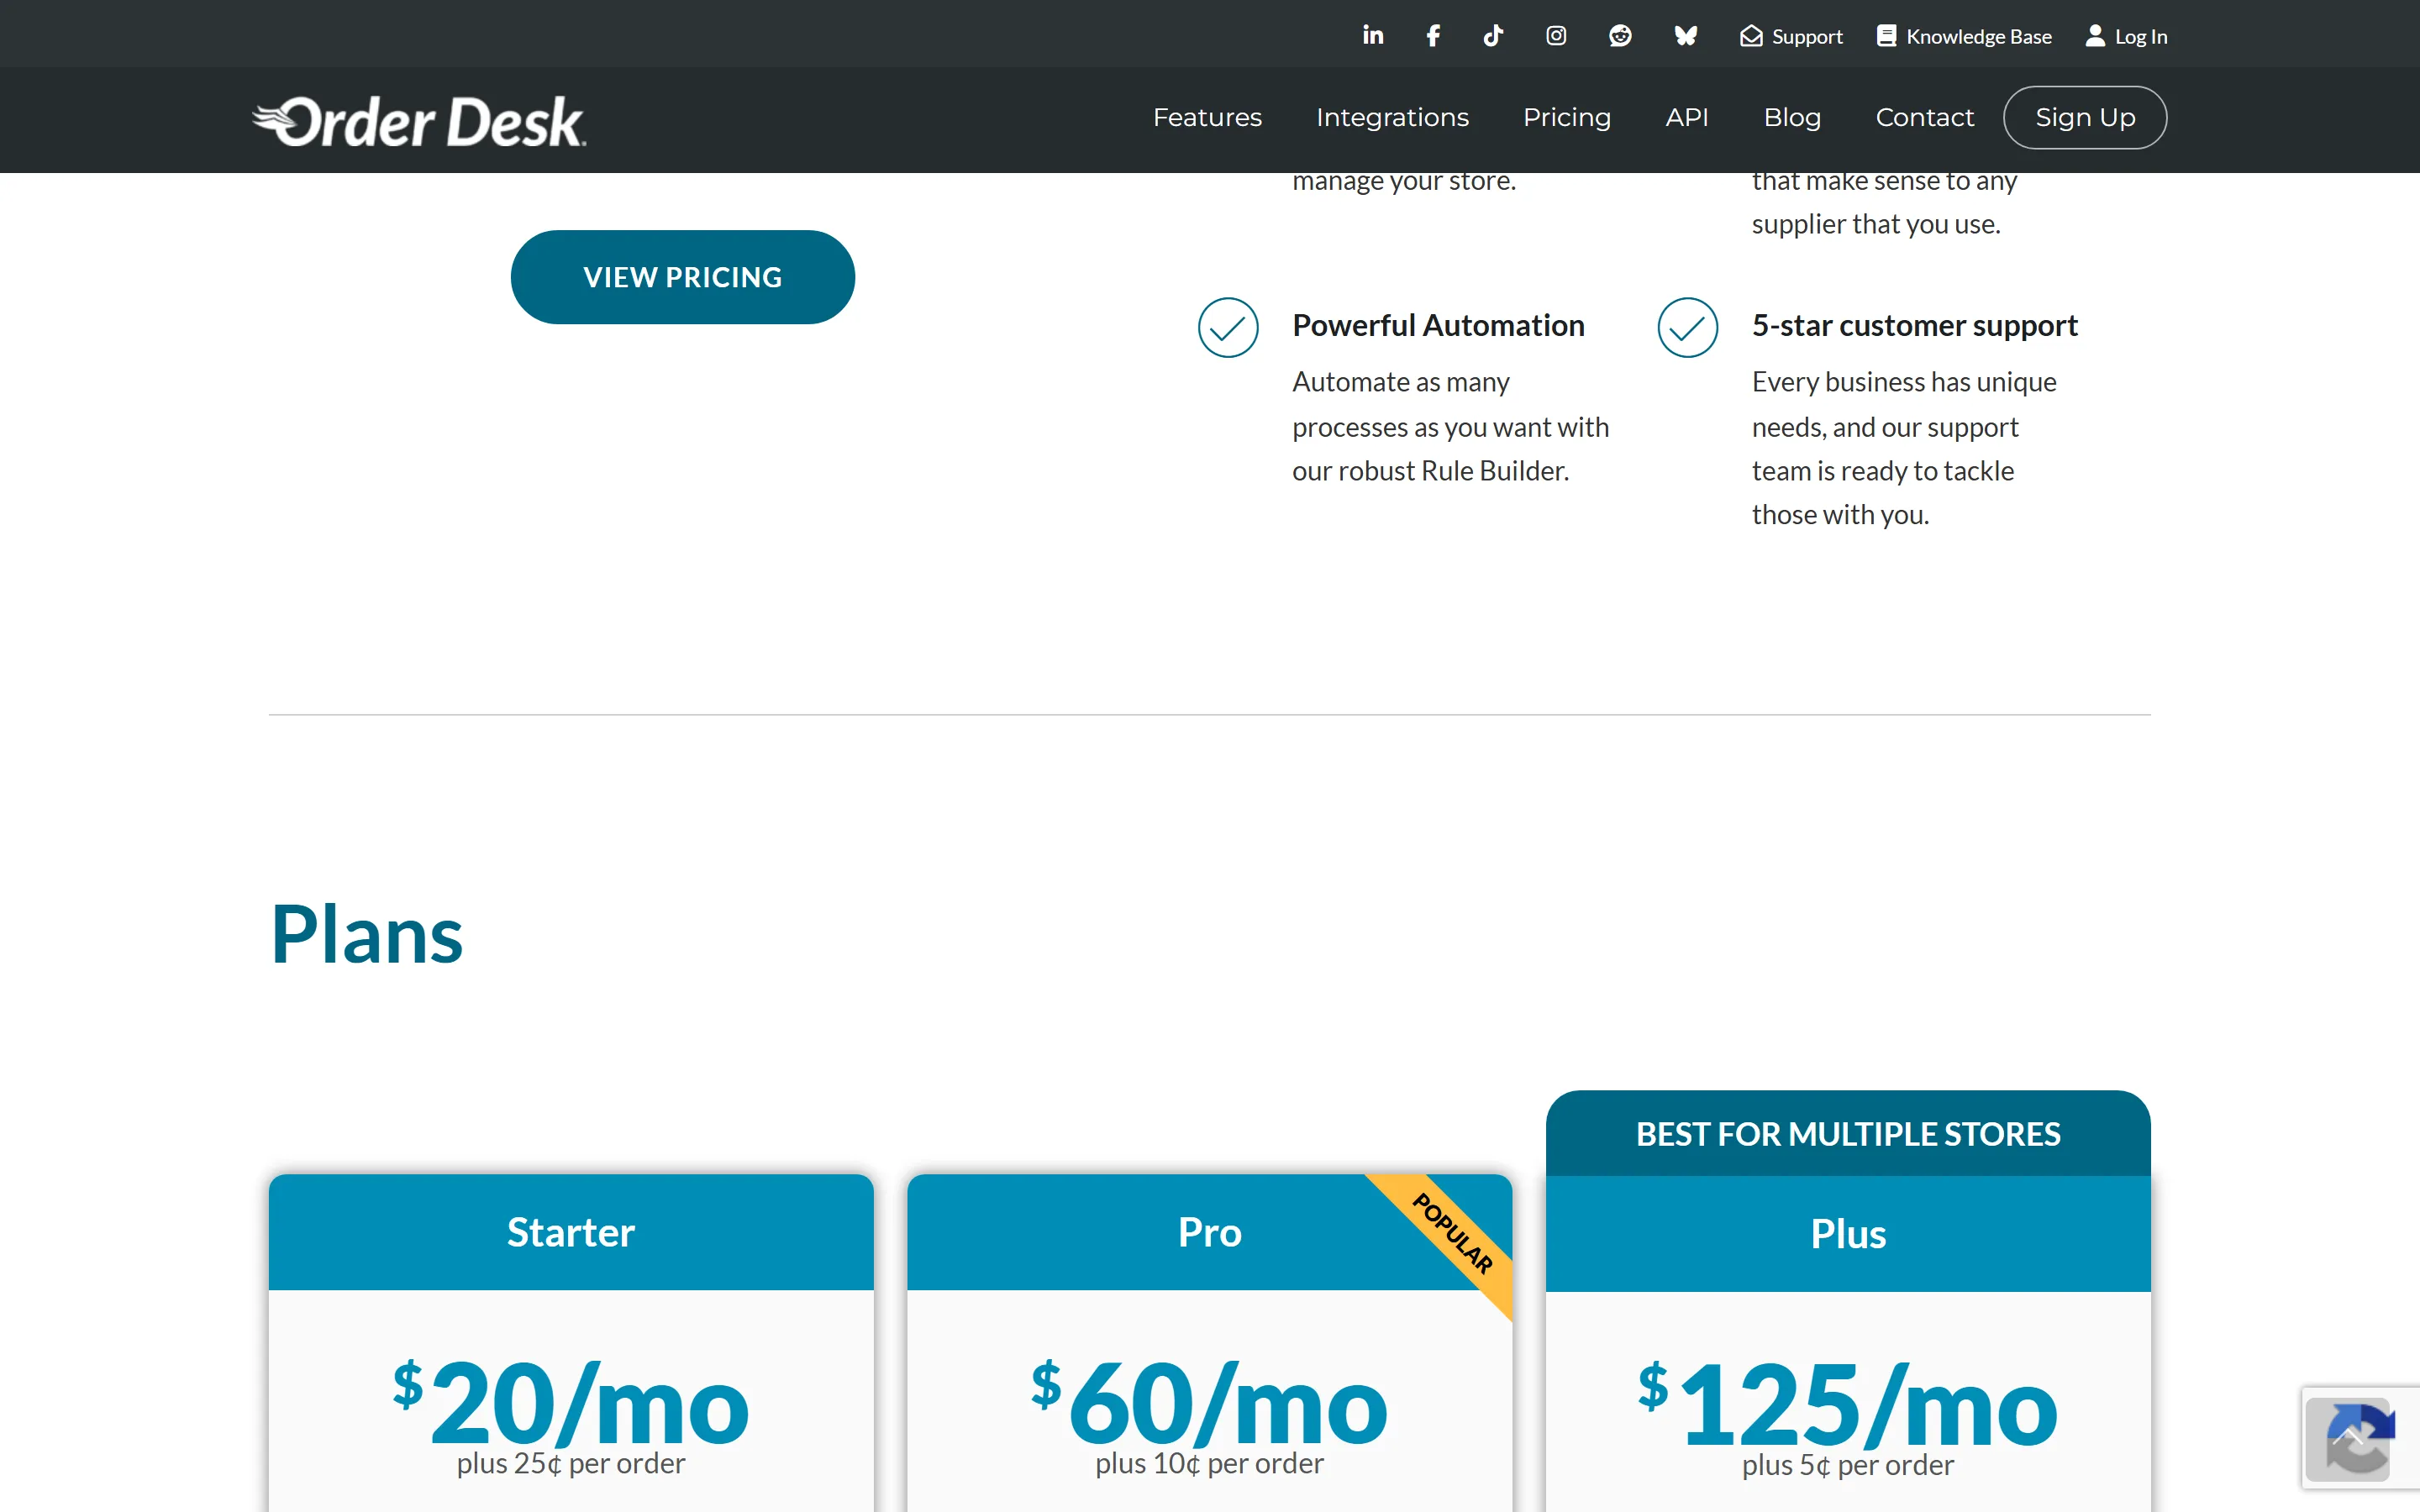Open the Blog menu item

tap(1792, 117)
